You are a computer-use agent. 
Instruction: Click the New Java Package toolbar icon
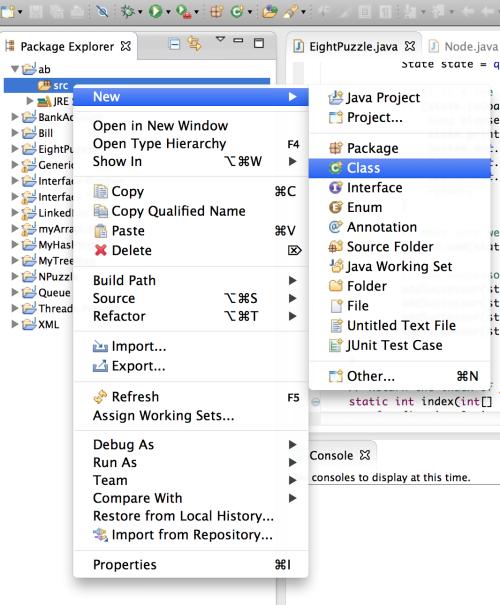click(216, 12)
